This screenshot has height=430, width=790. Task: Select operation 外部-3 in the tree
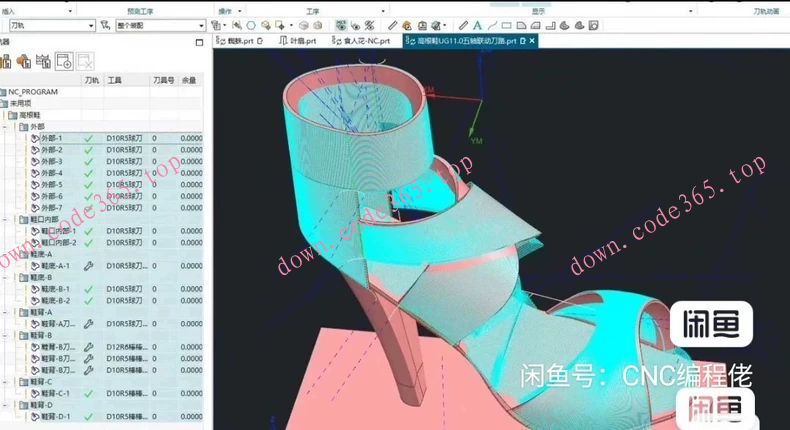[51, 161]
